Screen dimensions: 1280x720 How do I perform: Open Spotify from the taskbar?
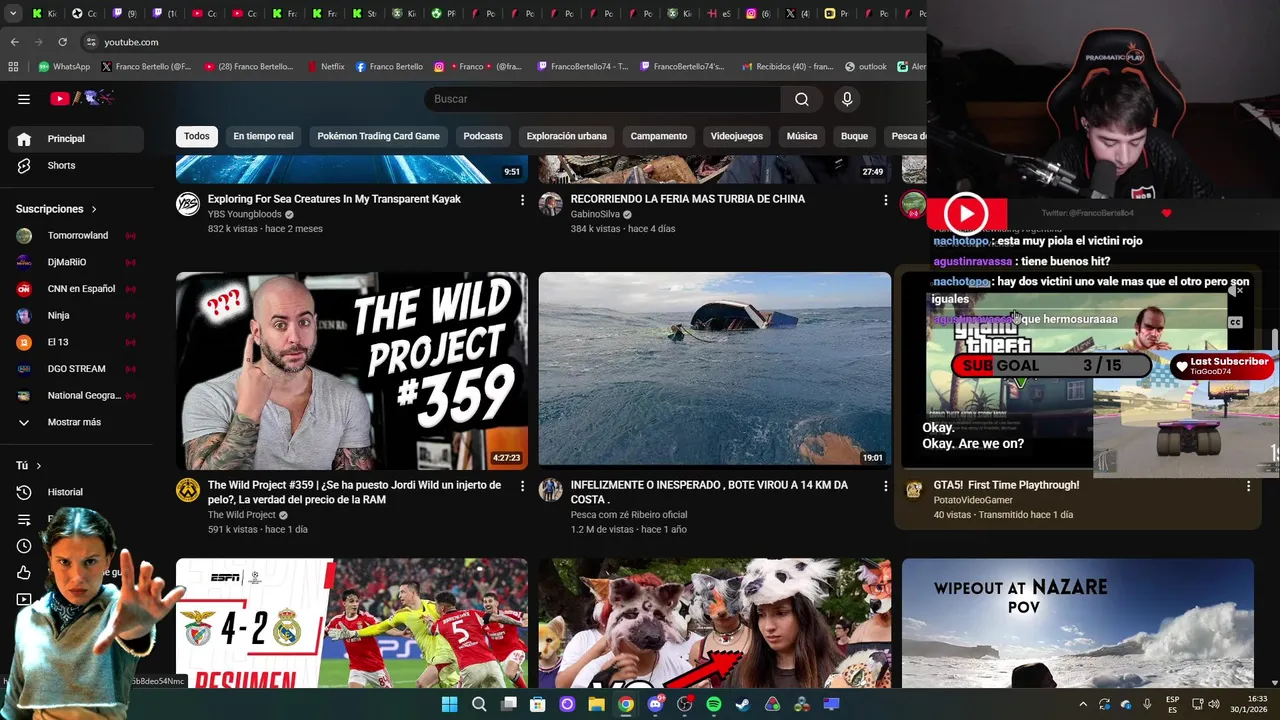point(714,704)
